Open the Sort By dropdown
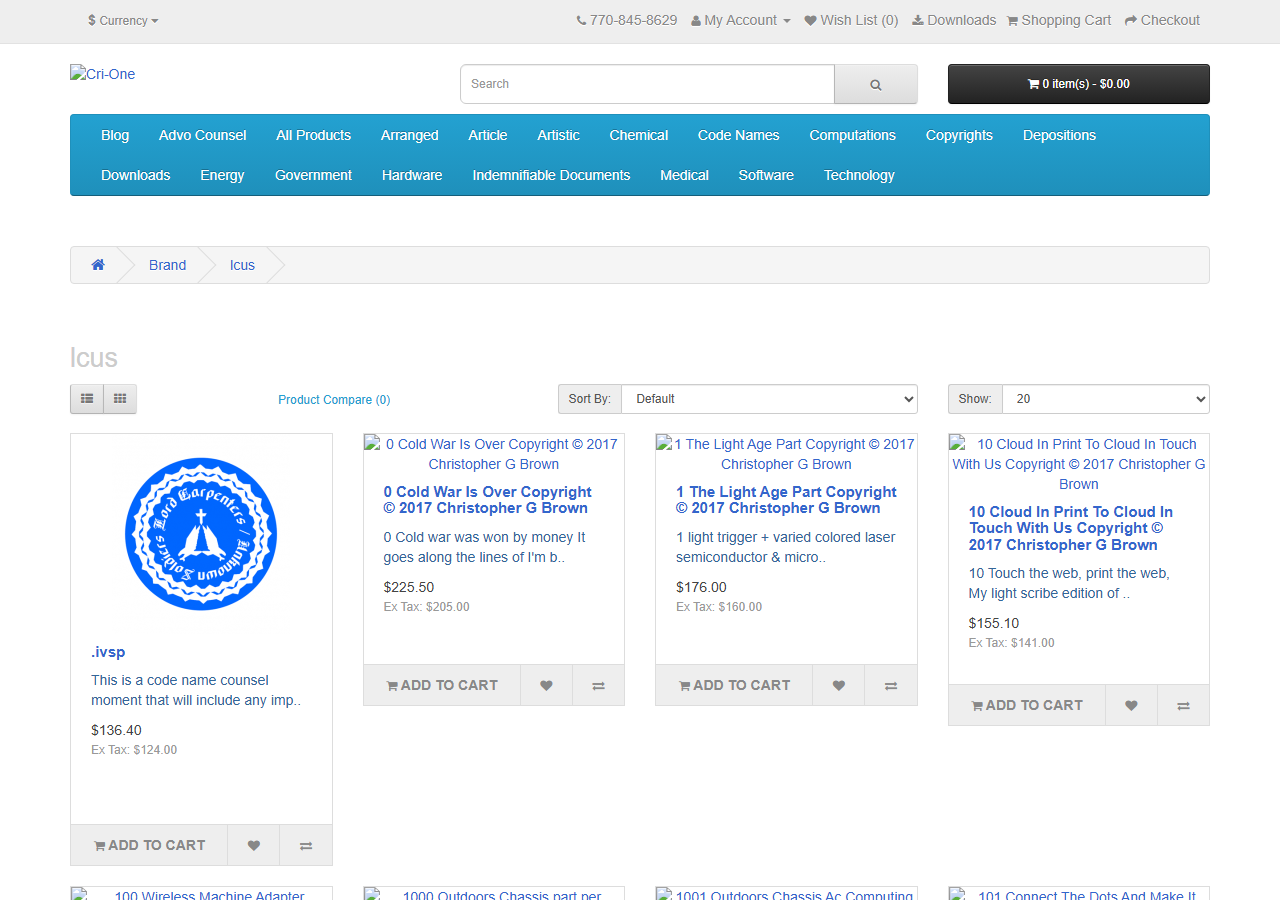Viewport: 1280px width, 900px height. click(769, 399)
